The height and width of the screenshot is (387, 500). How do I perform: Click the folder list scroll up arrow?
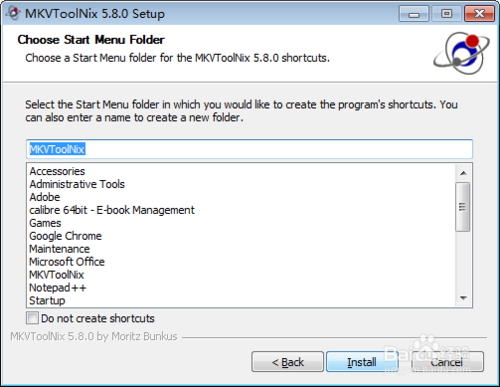[x=463, y=173]
